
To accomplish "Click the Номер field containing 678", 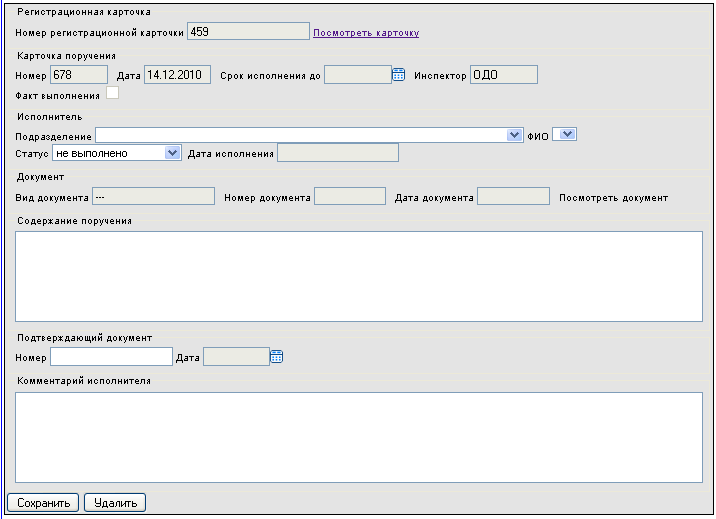I will pyautogui.click(x=79, y=75).
